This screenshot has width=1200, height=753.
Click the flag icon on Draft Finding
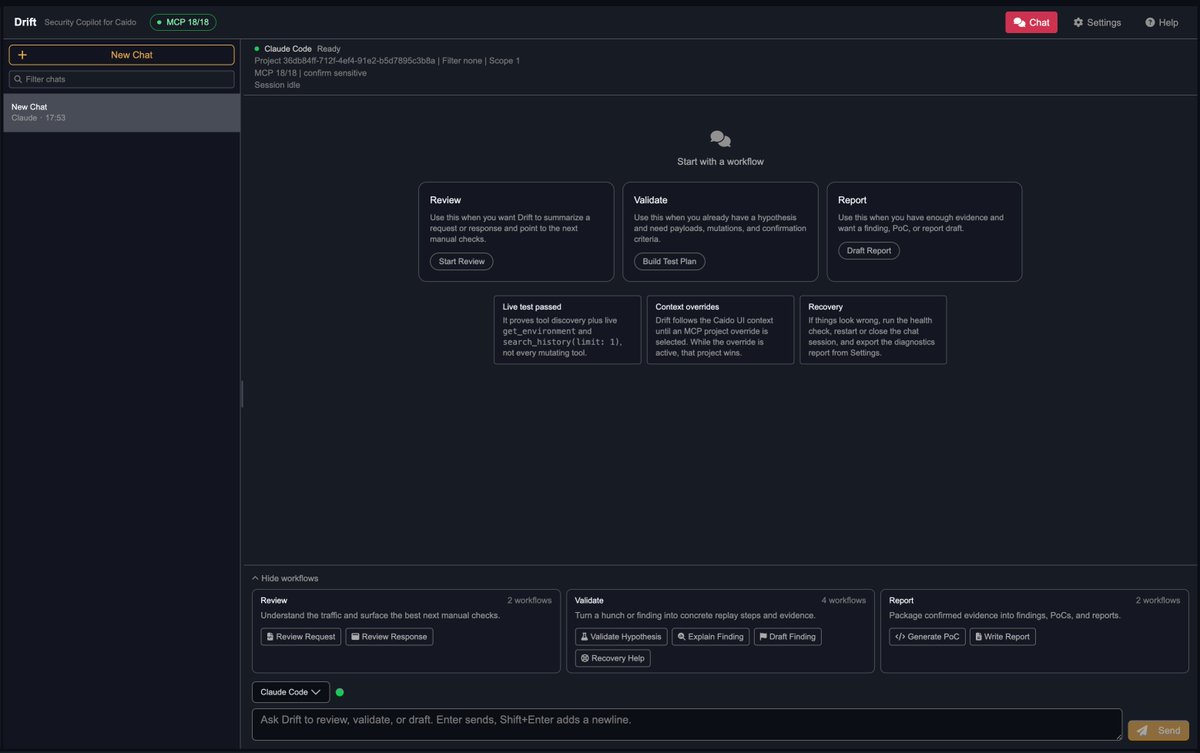763,637
